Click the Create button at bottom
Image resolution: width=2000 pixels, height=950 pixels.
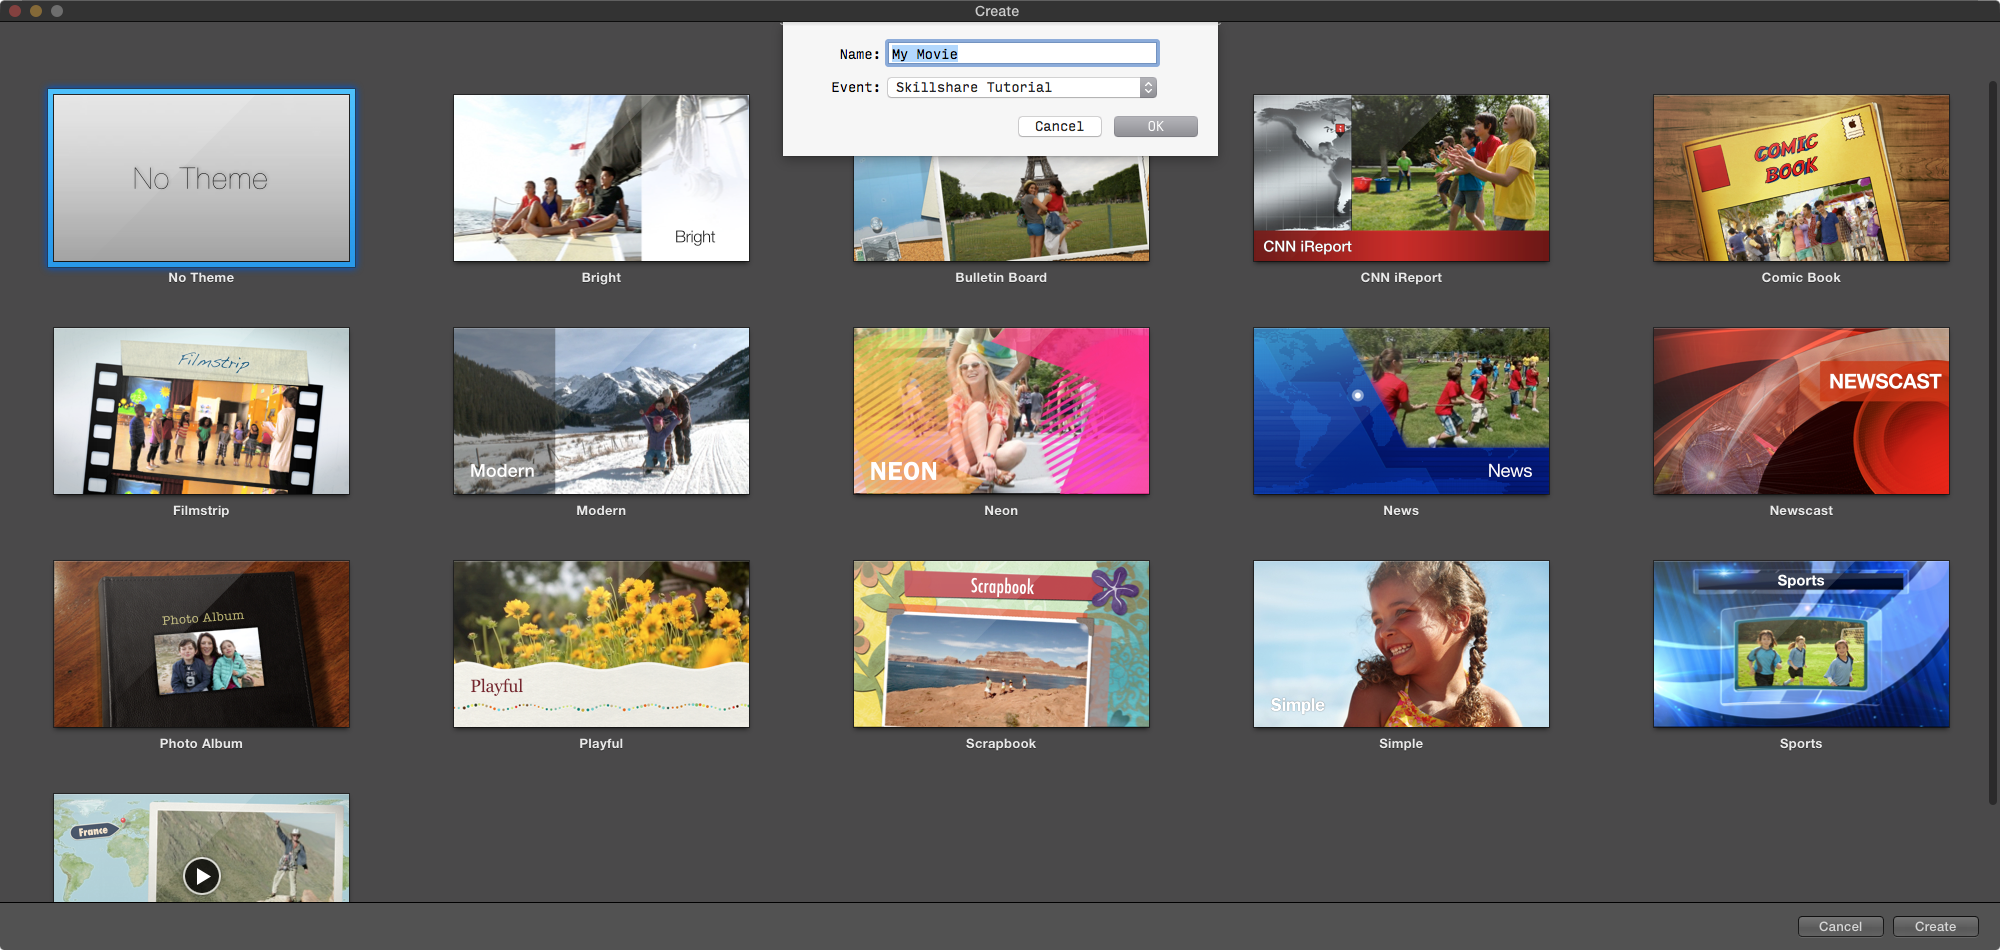pos(1934,927)
